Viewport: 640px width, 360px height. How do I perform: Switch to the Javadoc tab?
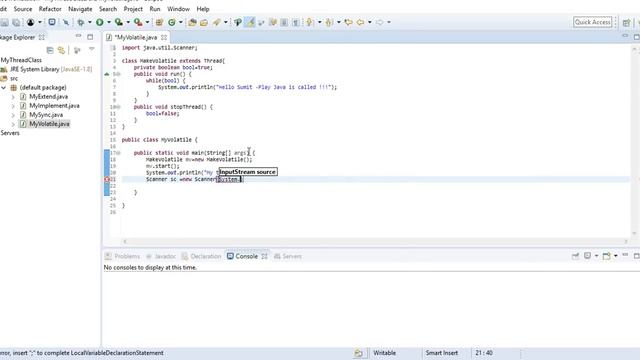click(x=161, y=256)
